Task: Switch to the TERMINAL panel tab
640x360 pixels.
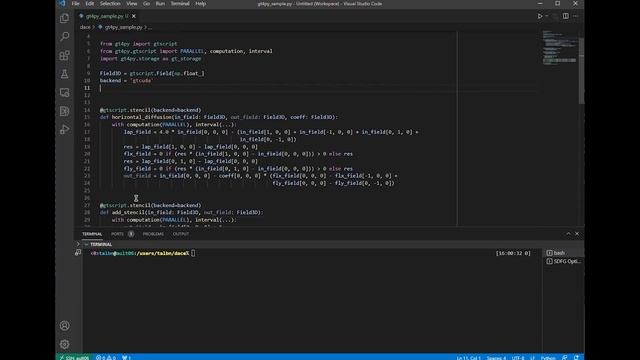Action: point(92,234)
